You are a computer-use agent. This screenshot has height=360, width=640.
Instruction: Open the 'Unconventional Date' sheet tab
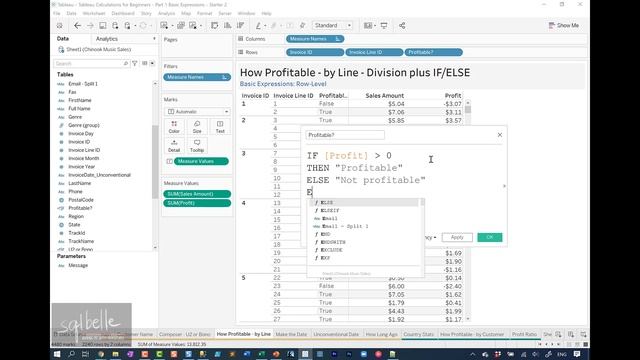coord(336,334)
